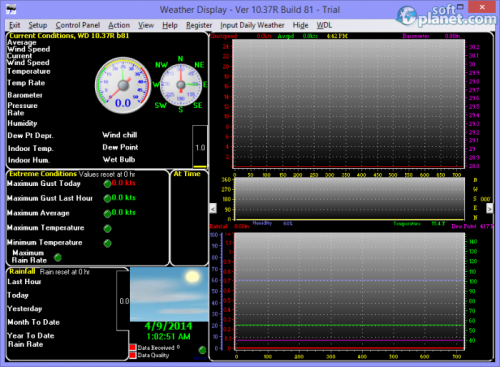Click green indicator beside Maximum Rain Rate
The height and width of the screenshot is (367, 500).
point(58,257)
